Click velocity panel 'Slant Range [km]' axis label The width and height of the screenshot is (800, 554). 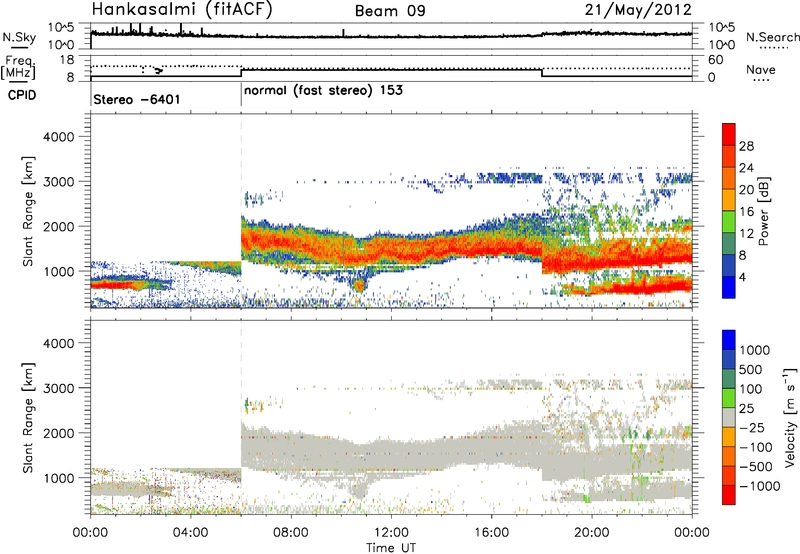pyautogui.click(x=28, y=418)
